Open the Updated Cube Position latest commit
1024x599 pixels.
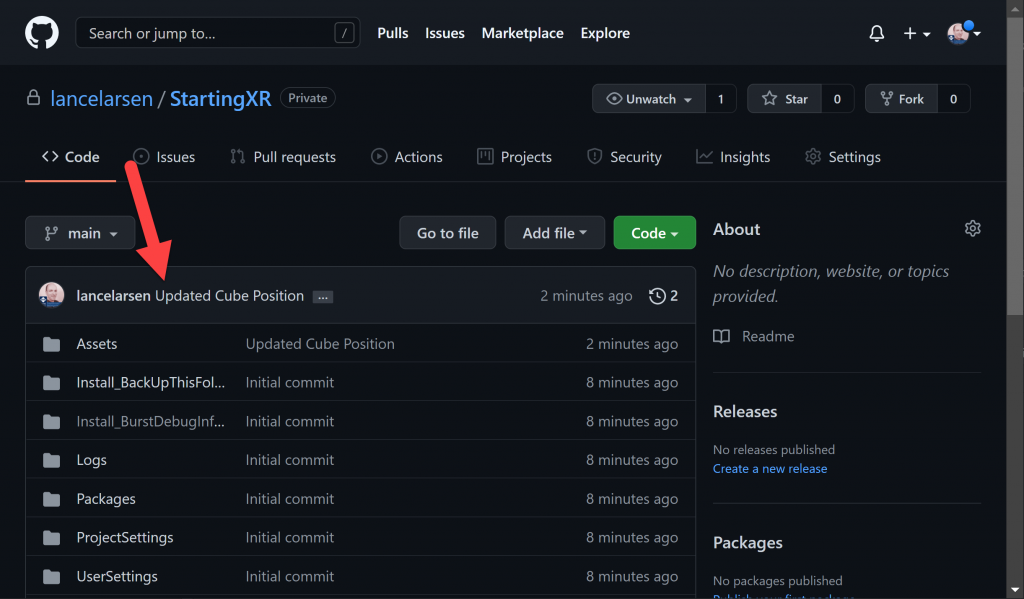coord(229,296)
